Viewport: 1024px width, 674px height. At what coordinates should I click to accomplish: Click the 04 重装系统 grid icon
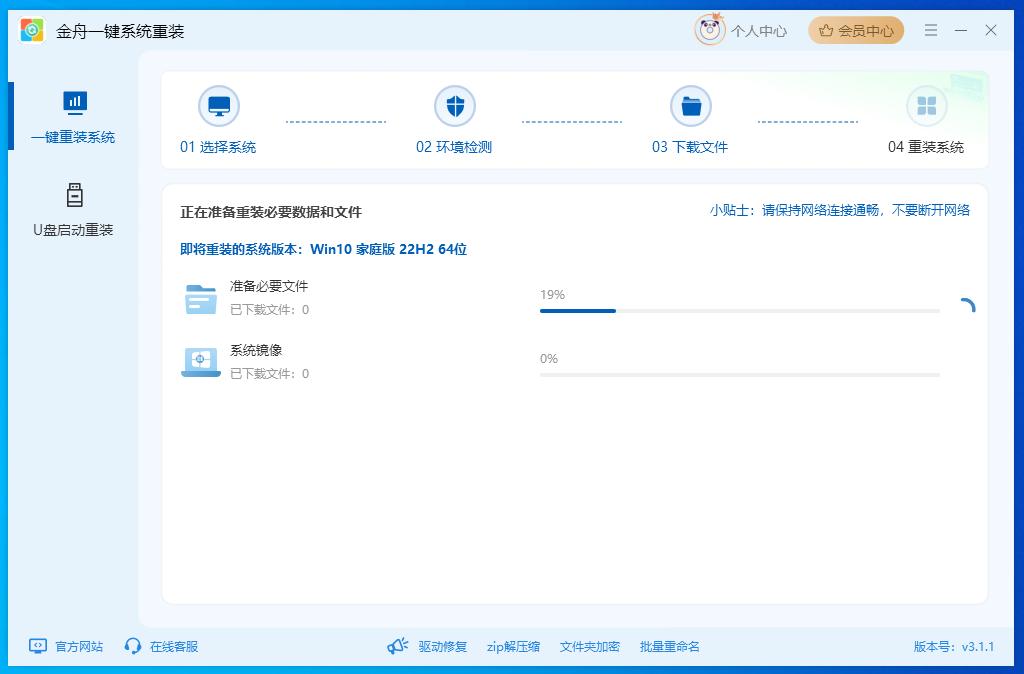click(927, 104)
